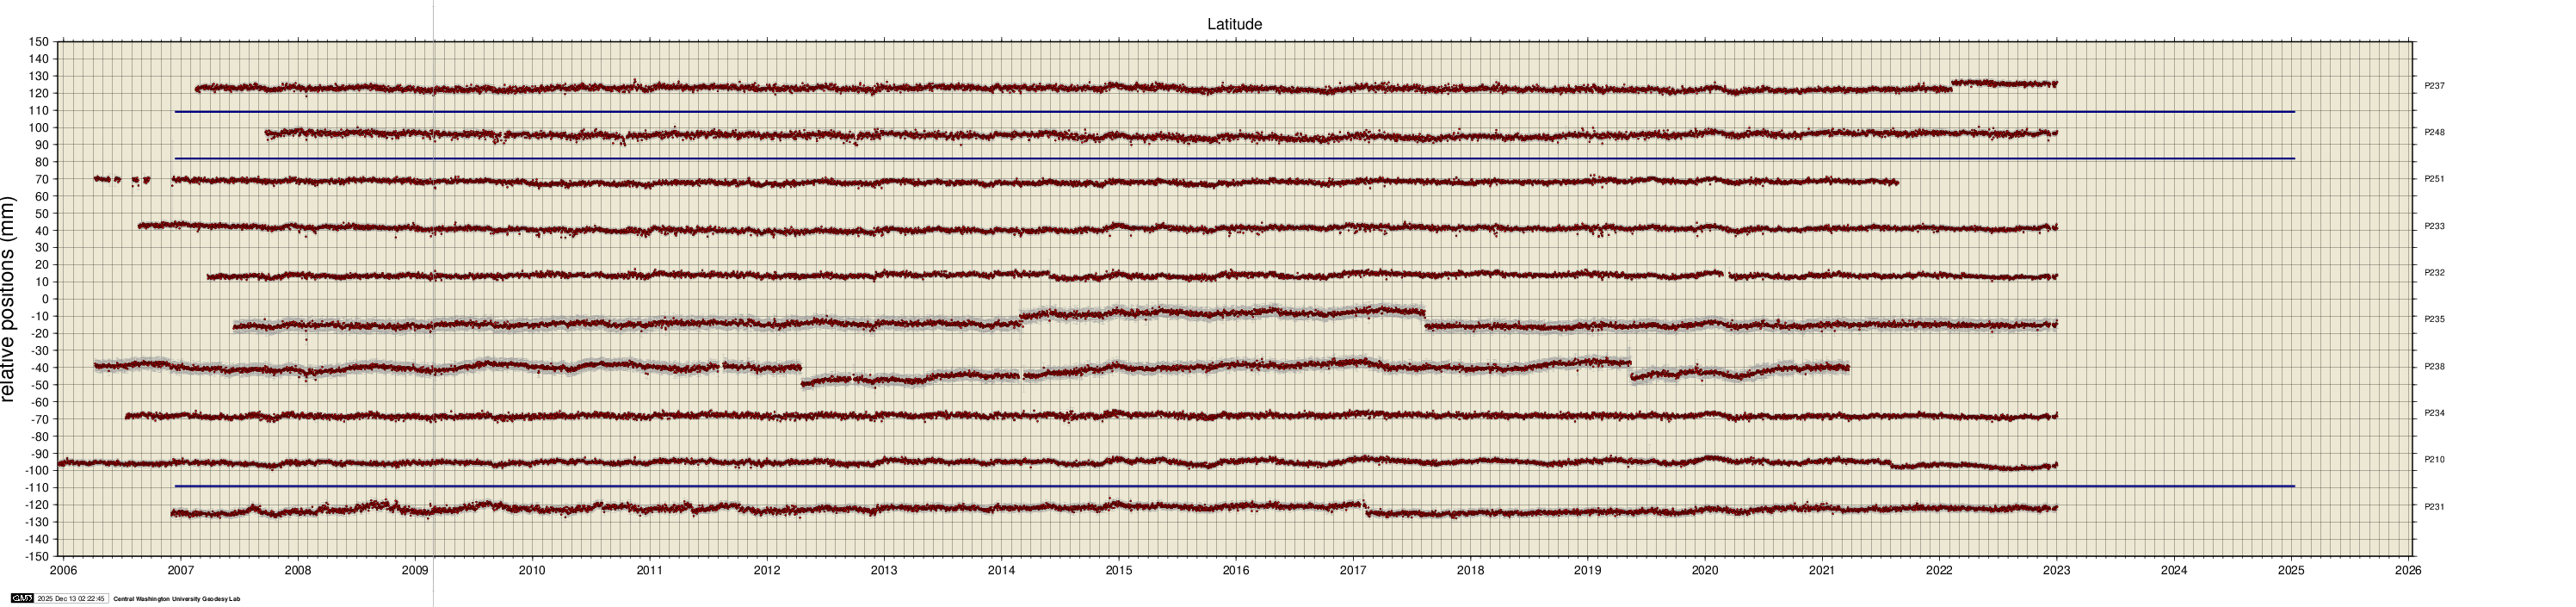Click the 0 value on the y-axis
This screenshot has height=607, width=2576.
pyautogui.click(x=44, y=299)
